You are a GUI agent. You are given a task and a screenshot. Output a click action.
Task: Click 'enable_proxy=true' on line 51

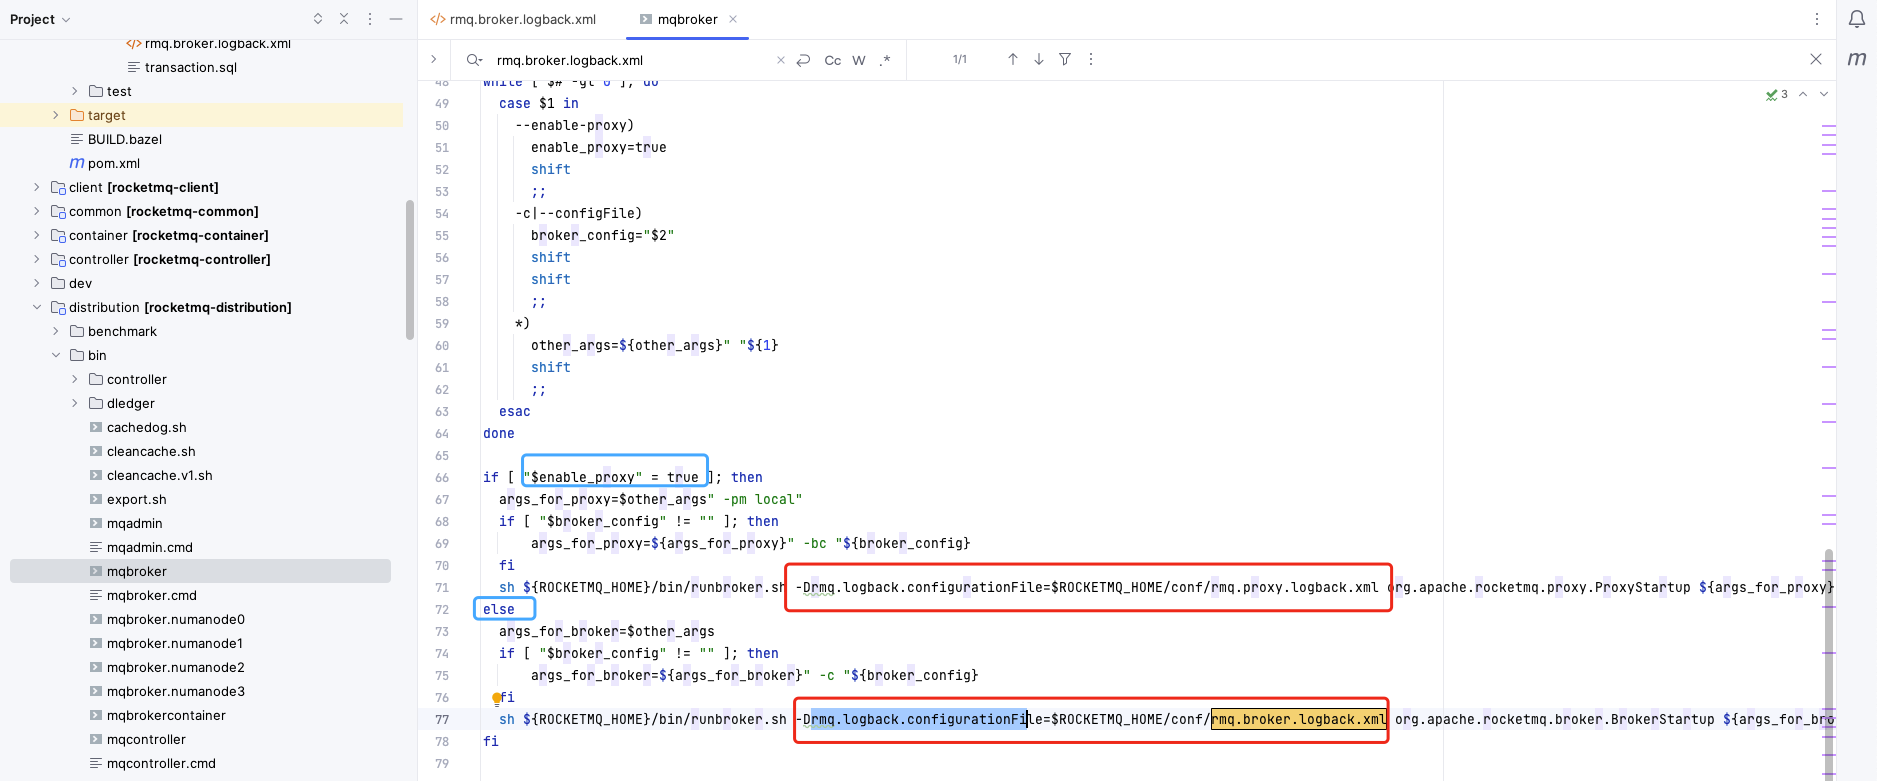[599, 148]
